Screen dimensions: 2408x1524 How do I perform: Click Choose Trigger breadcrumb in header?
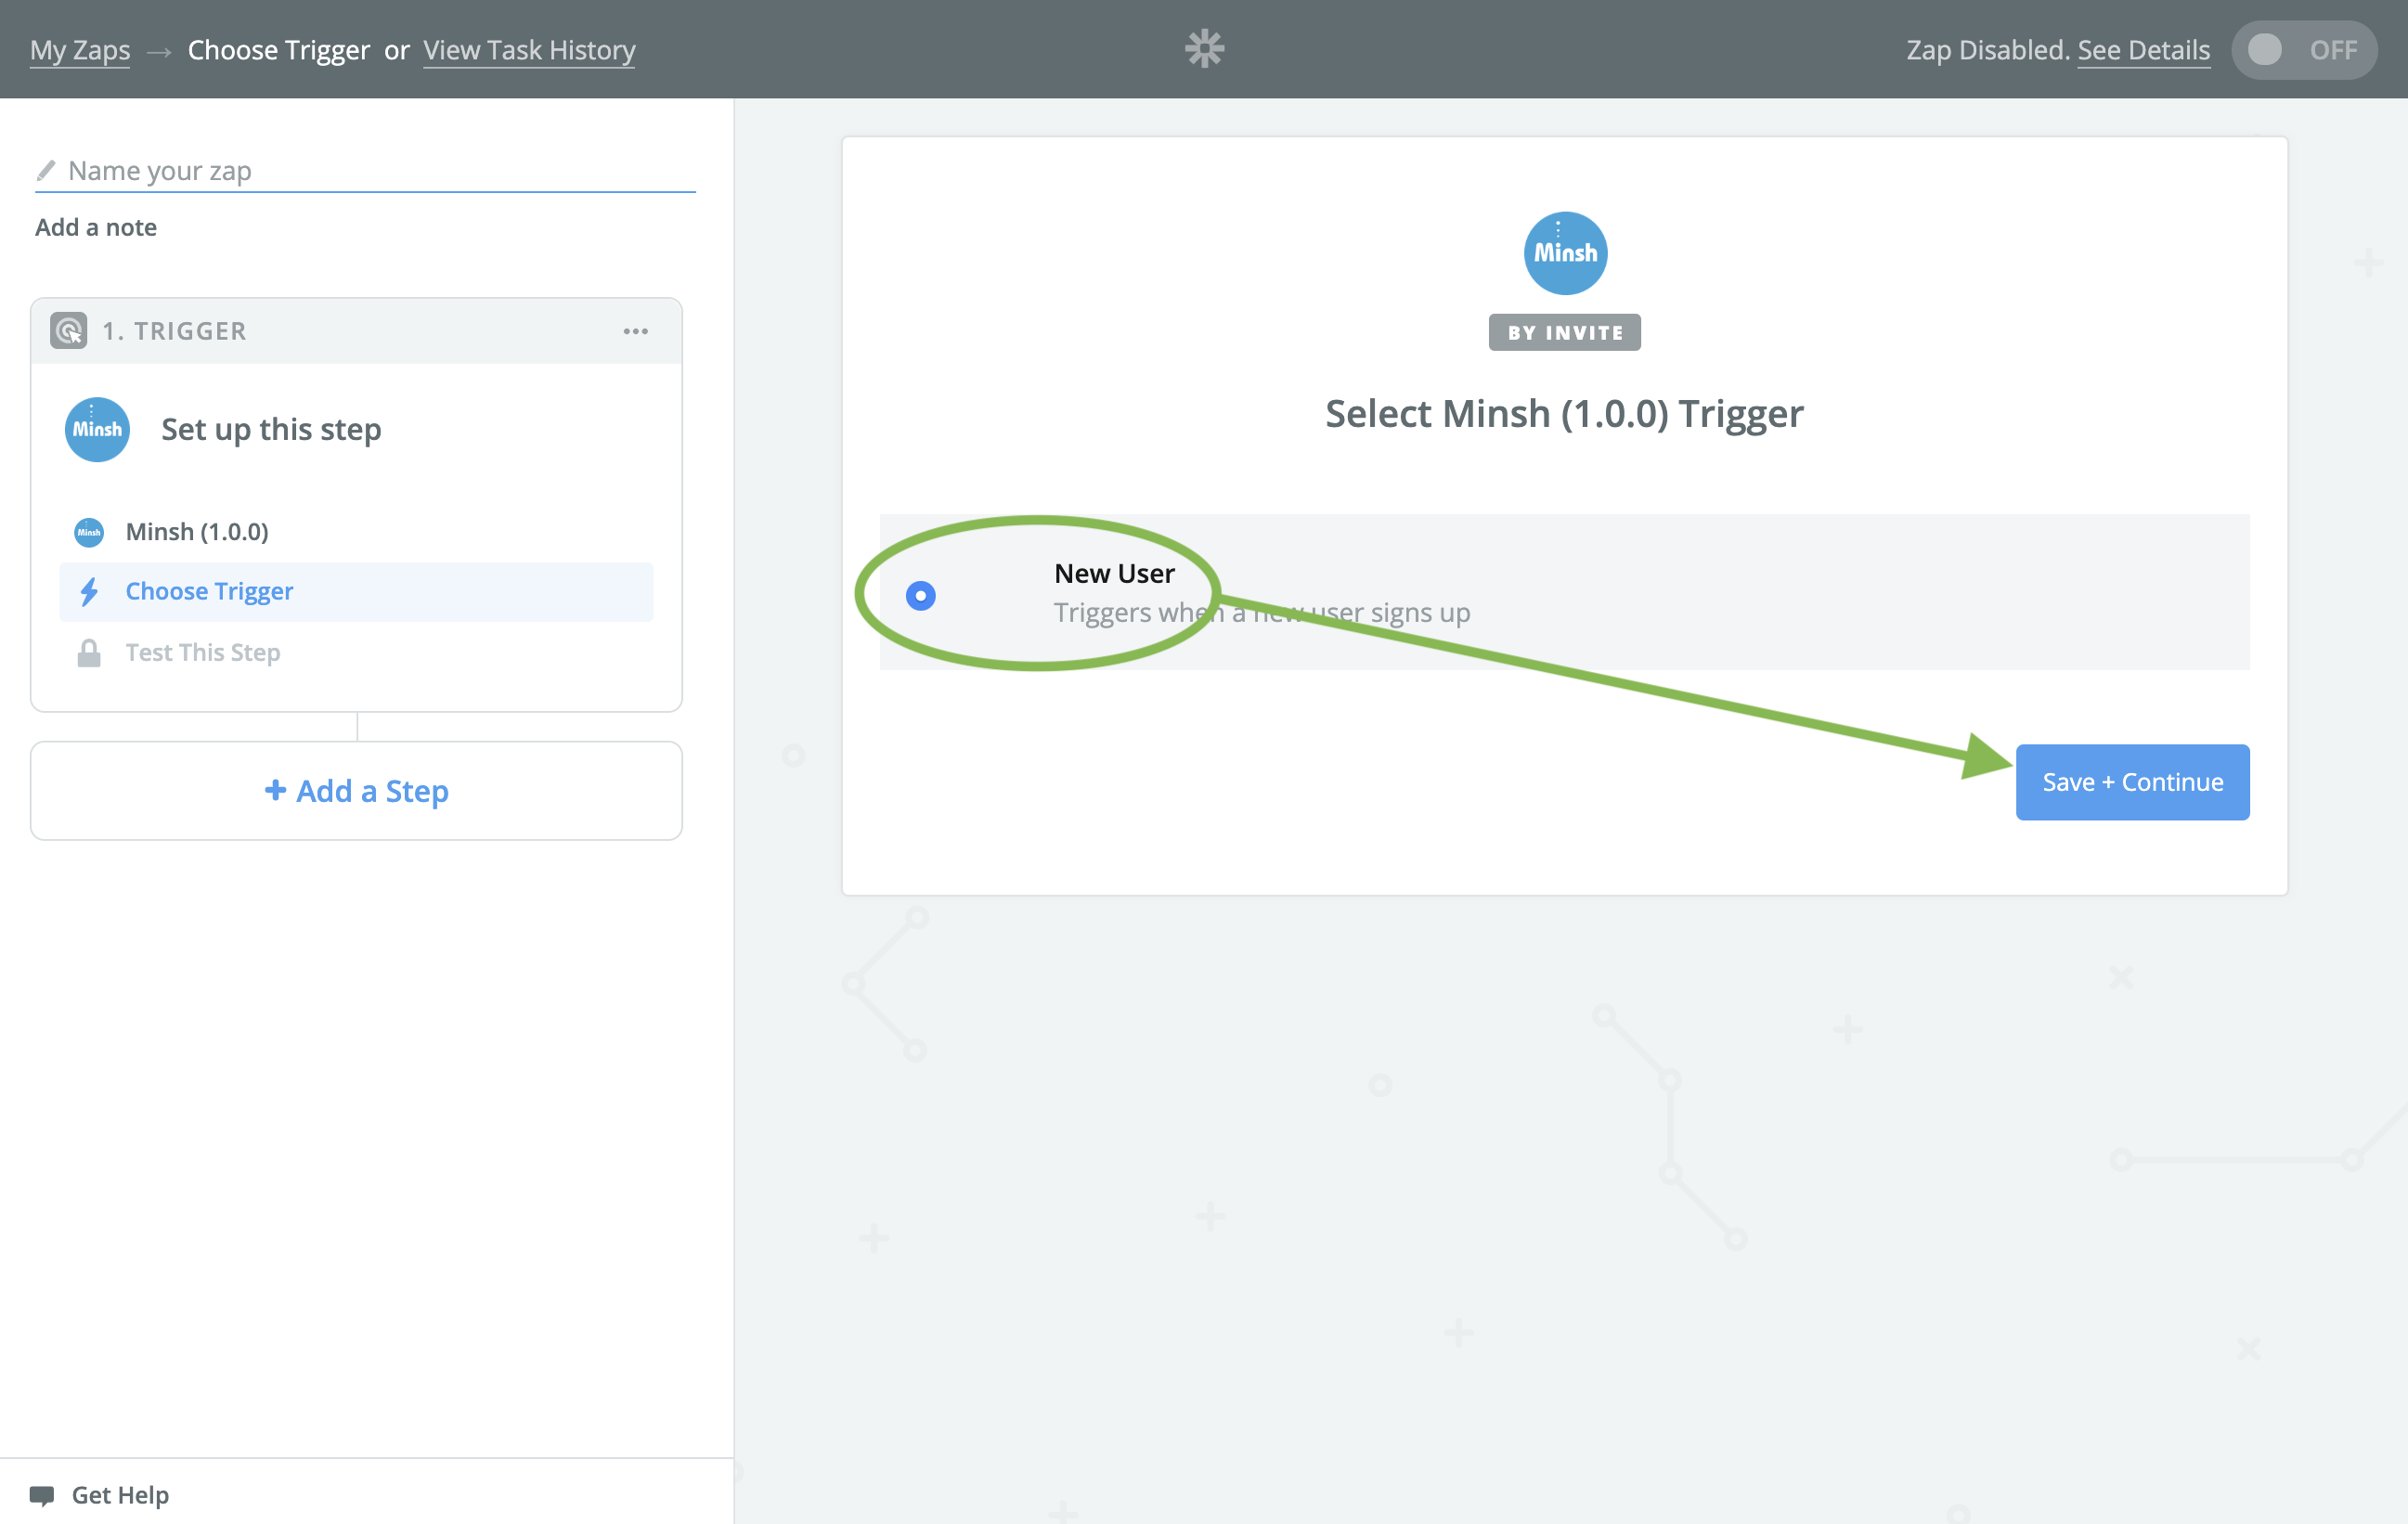click(x=279, y=50)
